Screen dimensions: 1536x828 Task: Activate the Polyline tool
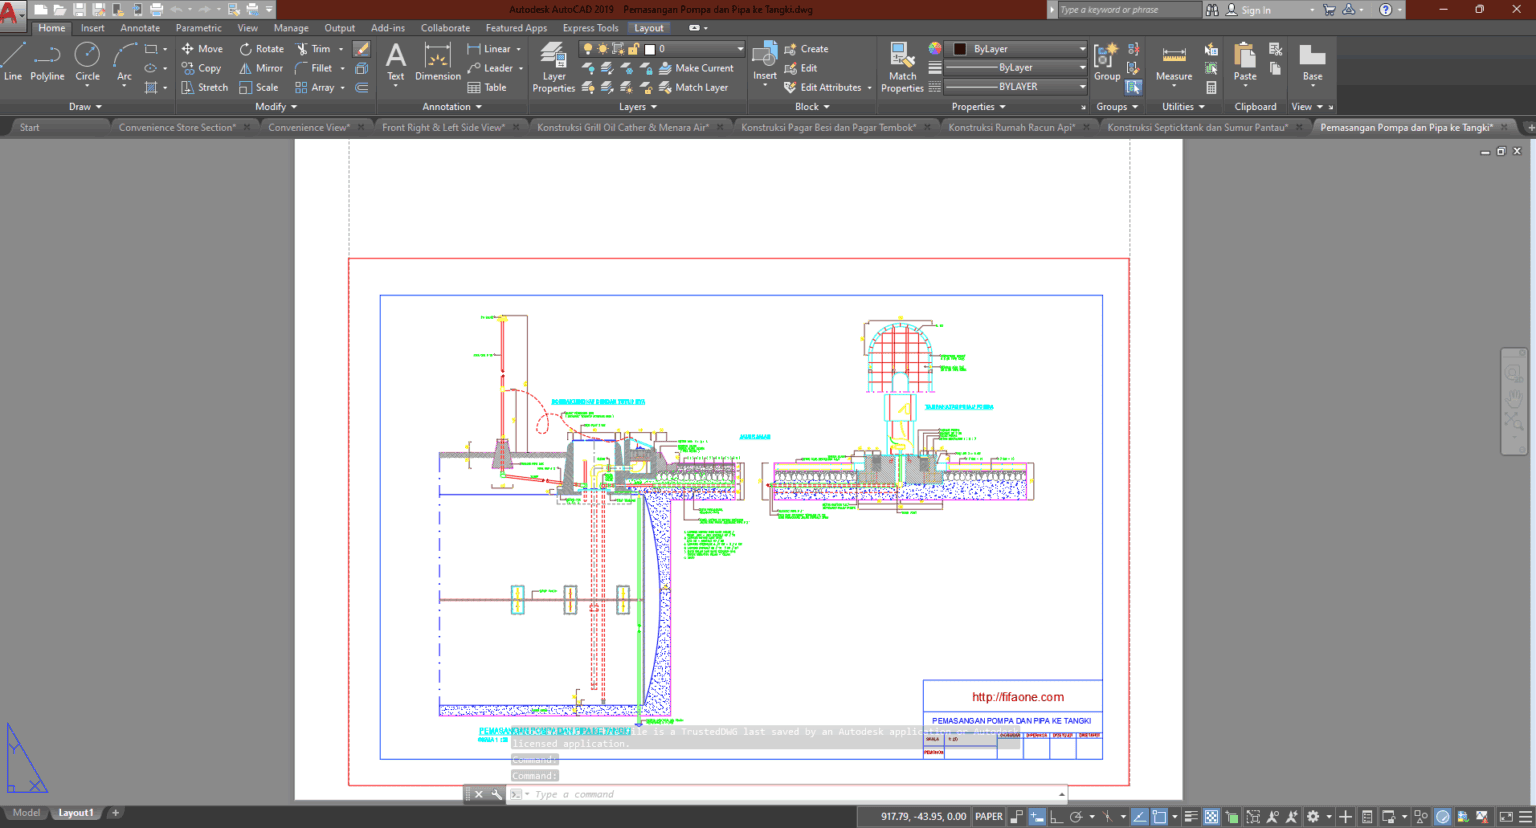click(x=46, y=60)
